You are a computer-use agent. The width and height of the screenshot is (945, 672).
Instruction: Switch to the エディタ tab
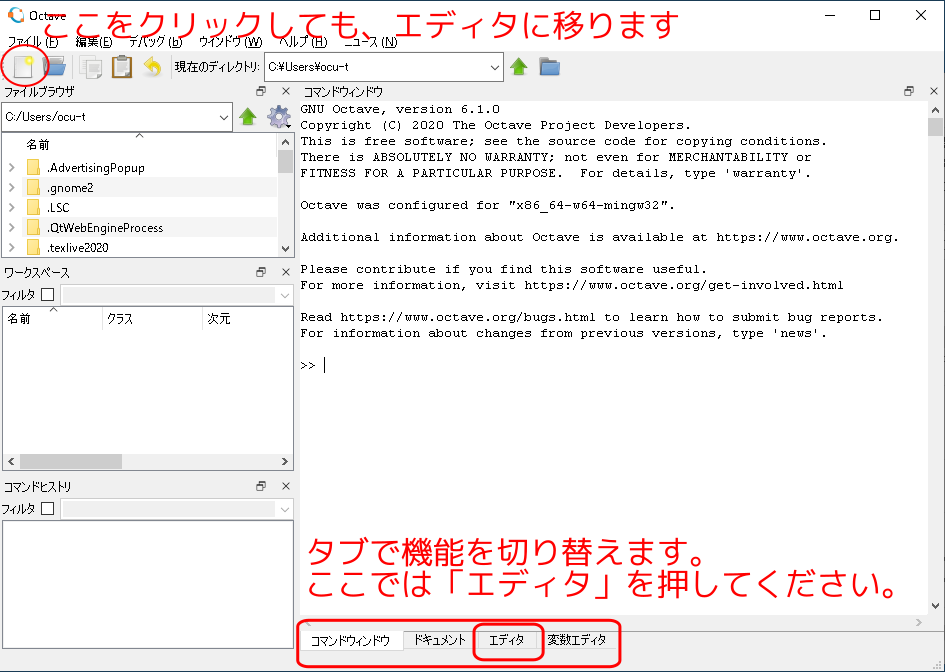[x=507, y=640]
